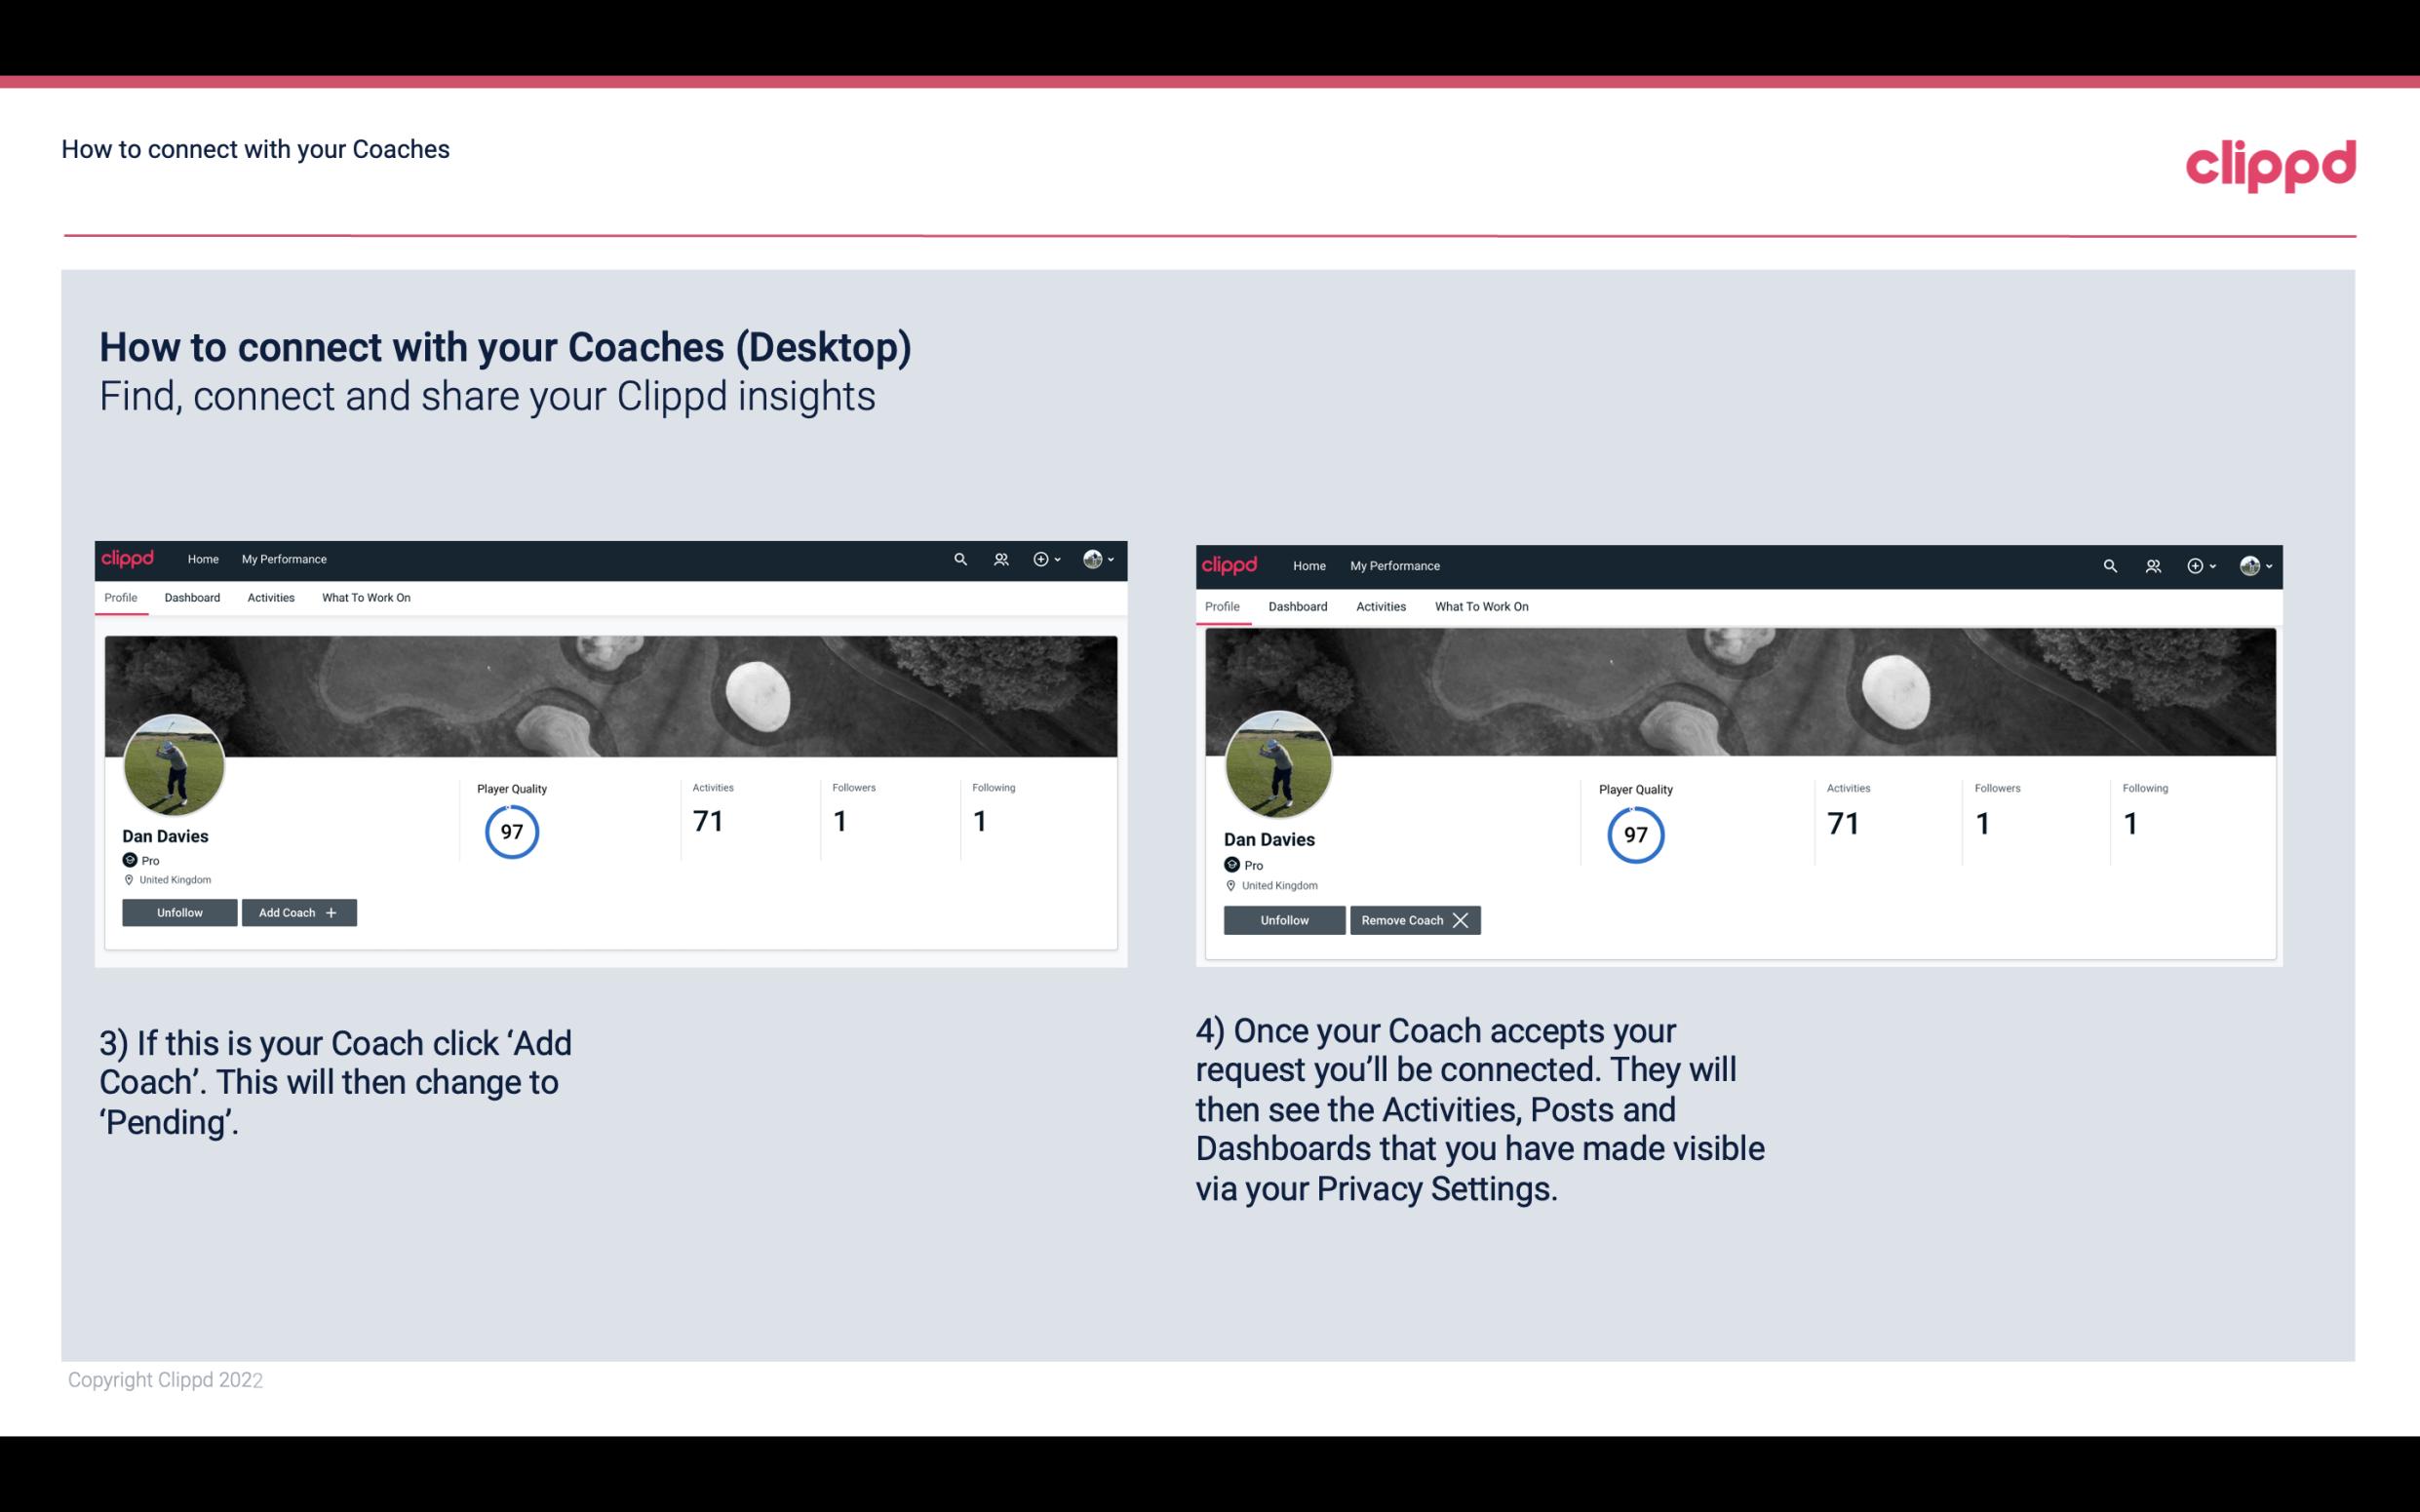Click Unfollow button on Dan Davies profile
Screen dimensions: 2420x1512
(179, 911)
